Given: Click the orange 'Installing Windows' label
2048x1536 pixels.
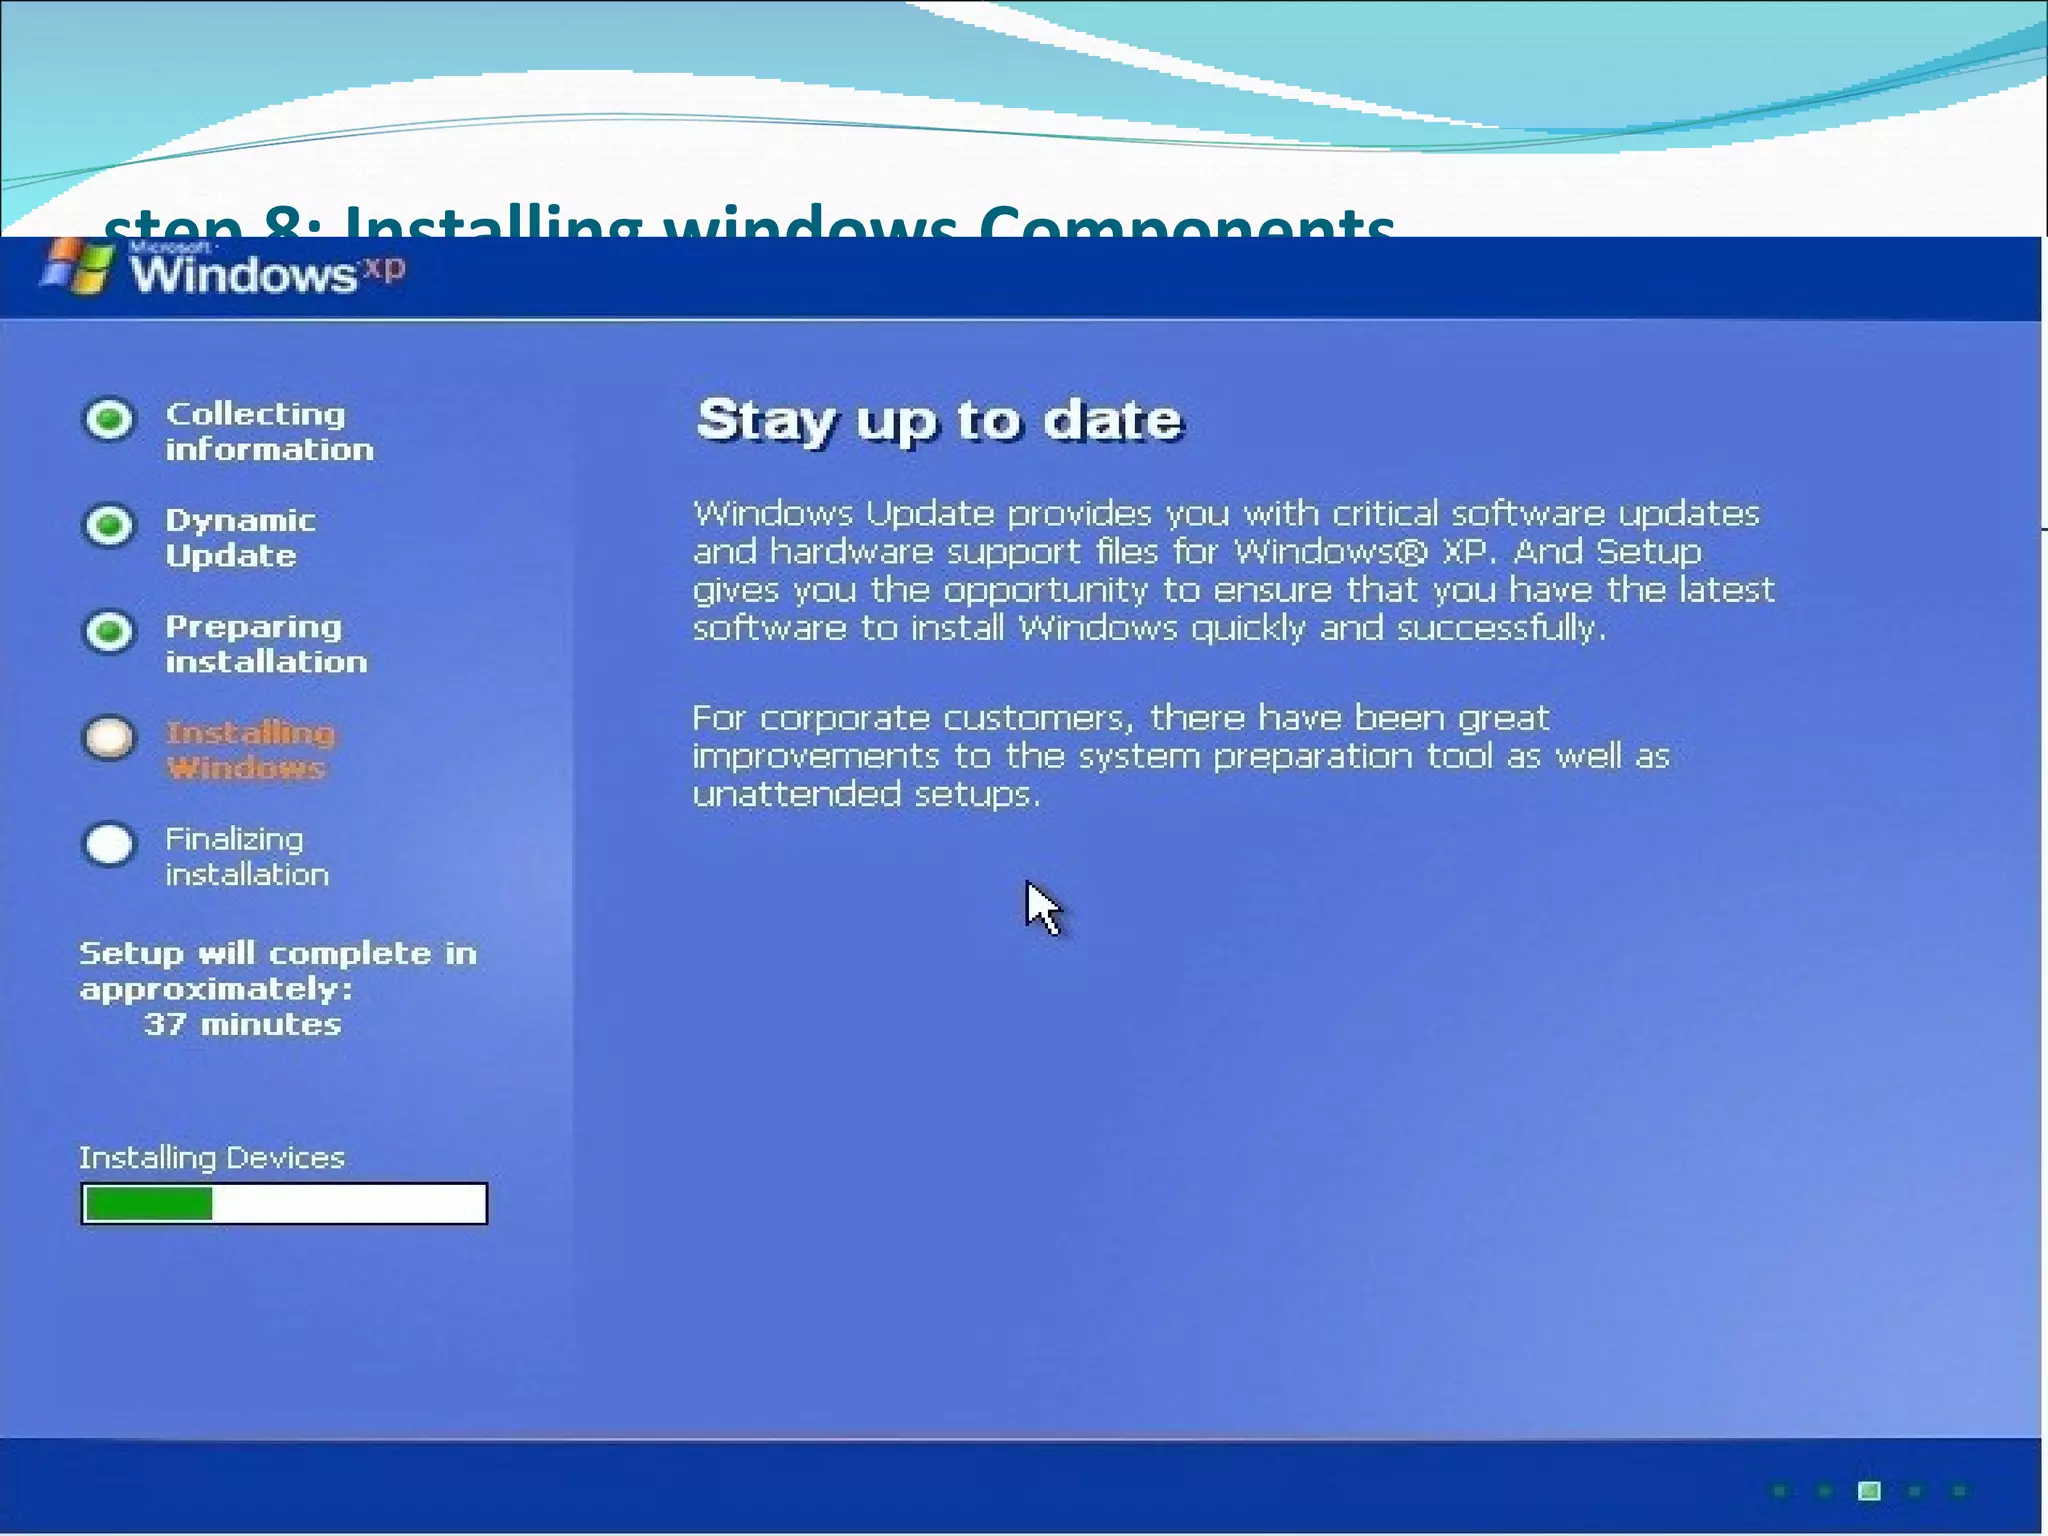Looking at the screenshot, I should [250, 750].
